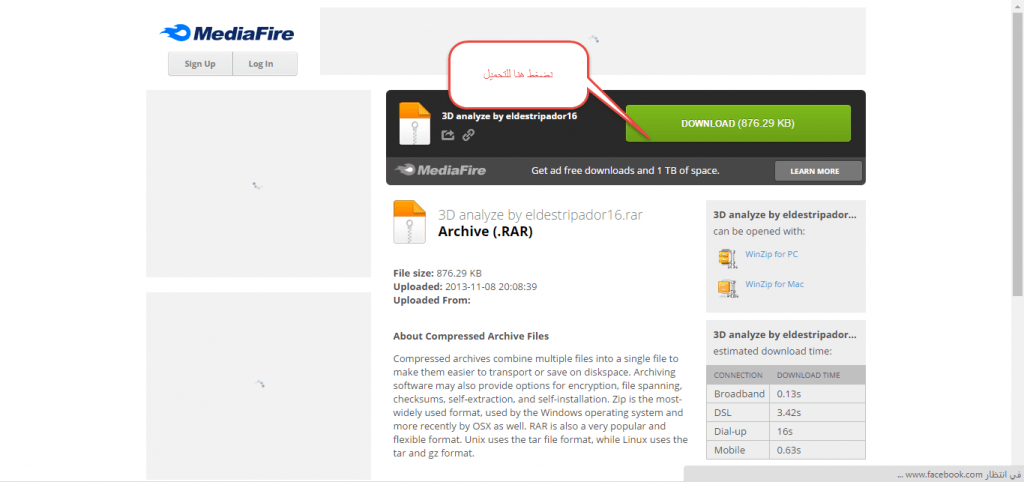Open the WinZip for PC link
Viewport: 1024px width, 482px height.
(771, 254)
